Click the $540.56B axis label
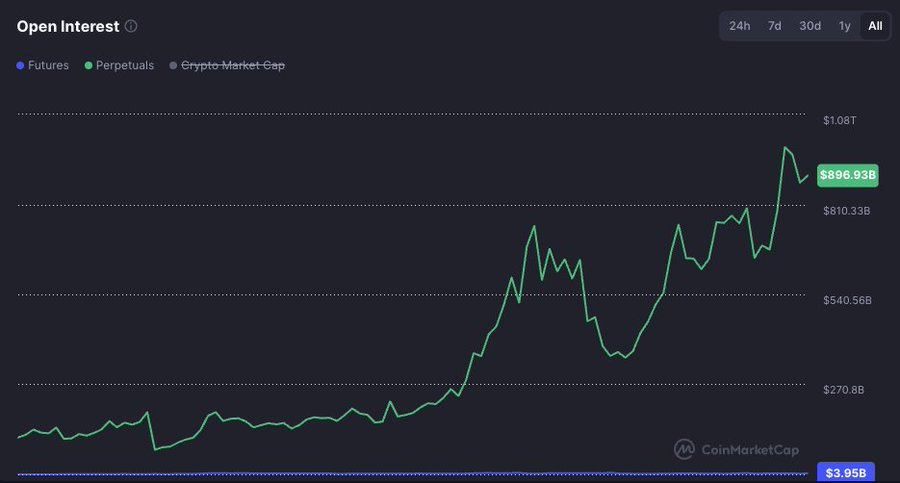Screen dimensions: 900x483 click(847, 300)
